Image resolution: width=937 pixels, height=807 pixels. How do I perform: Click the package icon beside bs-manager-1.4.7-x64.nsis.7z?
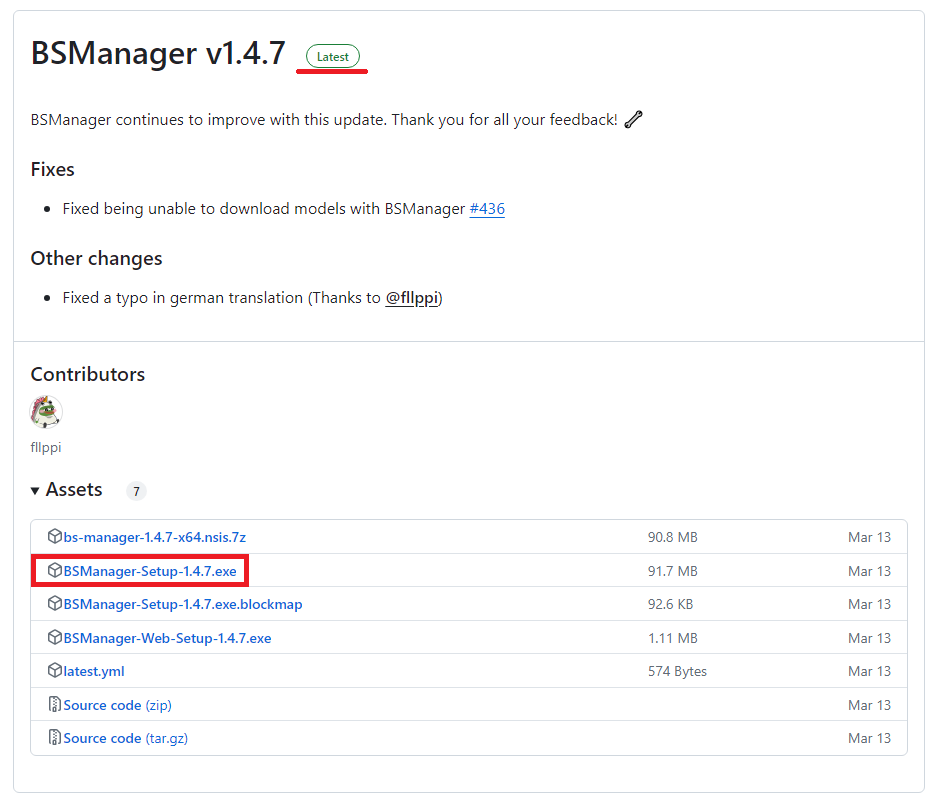[x=54, y=536]
